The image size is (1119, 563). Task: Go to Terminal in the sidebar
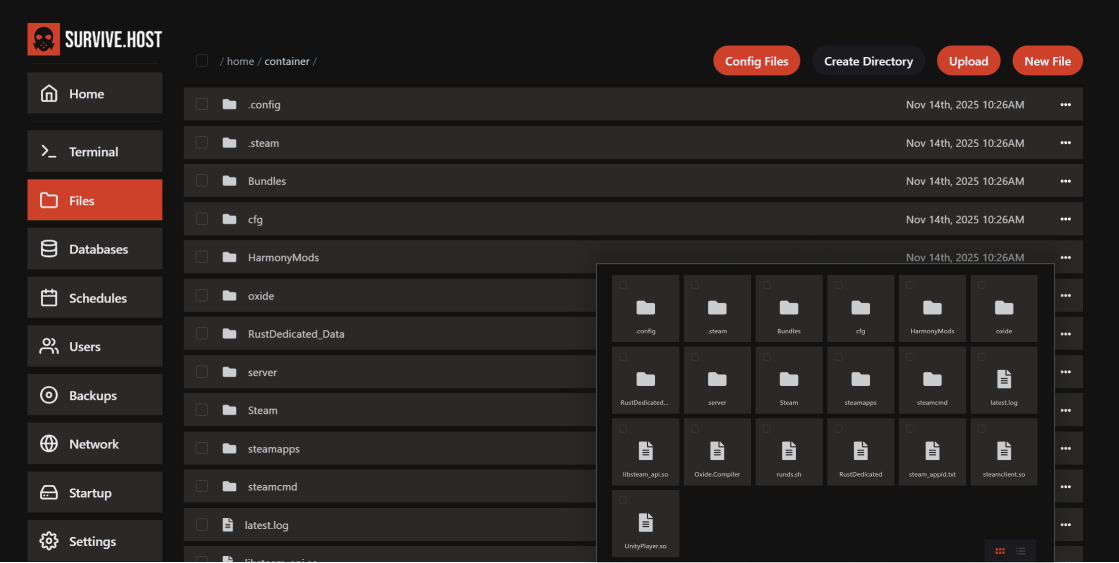pos(94,152)
